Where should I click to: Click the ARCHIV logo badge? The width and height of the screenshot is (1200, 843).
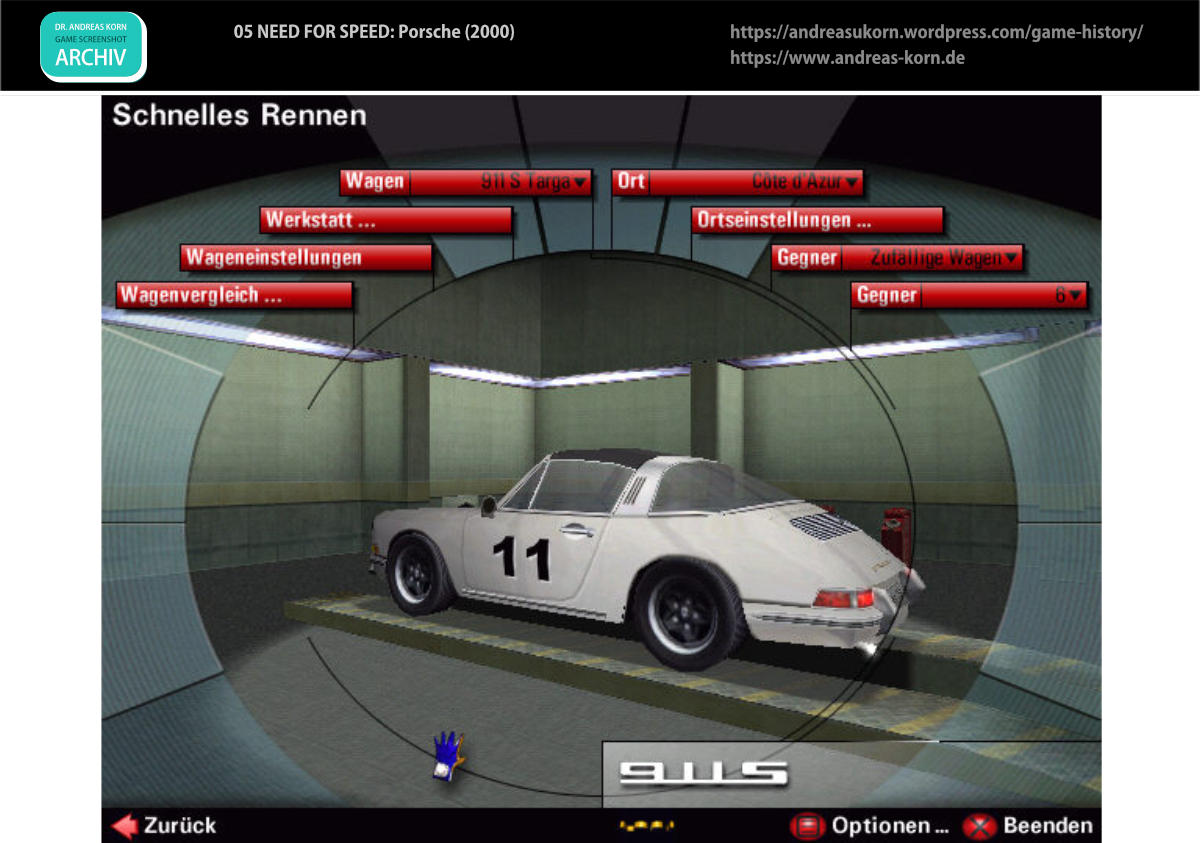tap(93, 46)
